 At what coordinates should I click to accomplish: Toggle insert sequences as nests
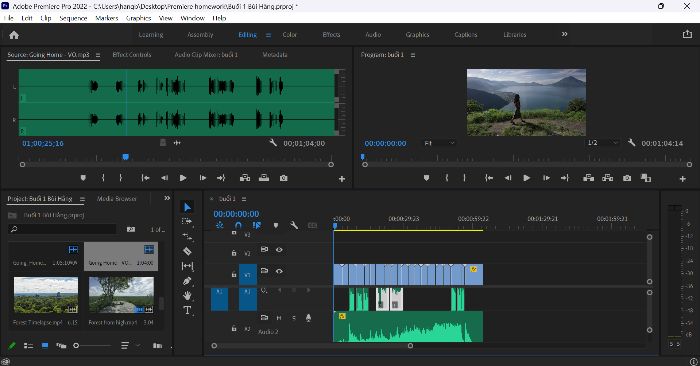tap(220, 225)
